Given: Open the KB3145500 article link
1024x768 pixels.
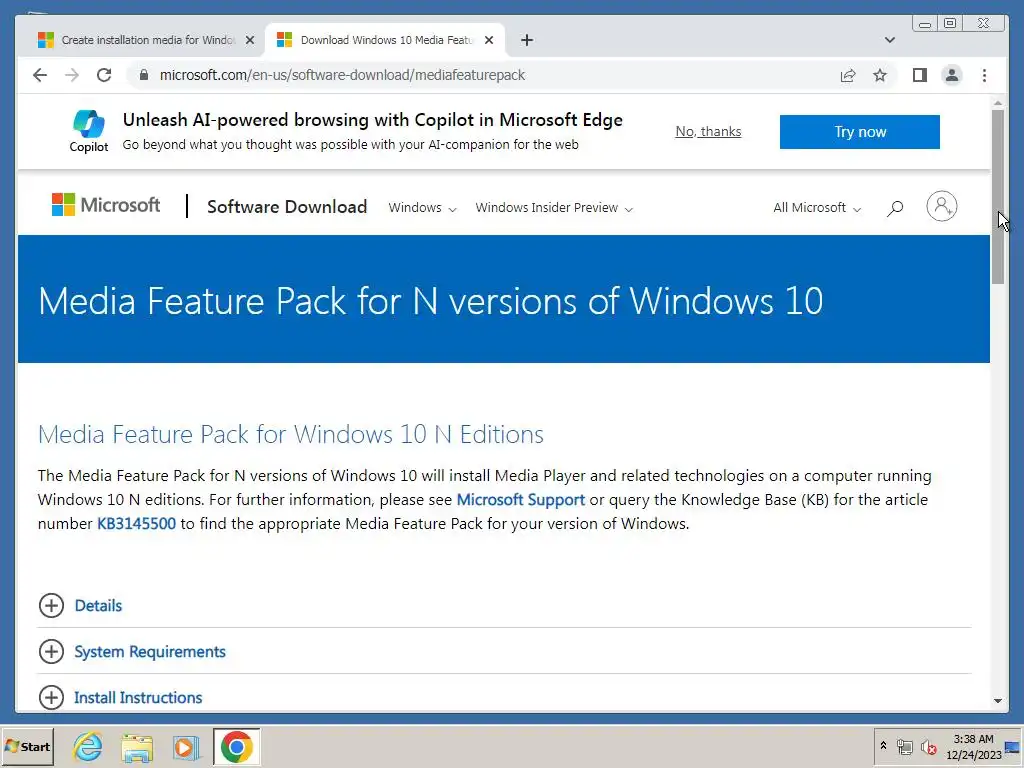Looking at the screenshot, I should point(136,524).
